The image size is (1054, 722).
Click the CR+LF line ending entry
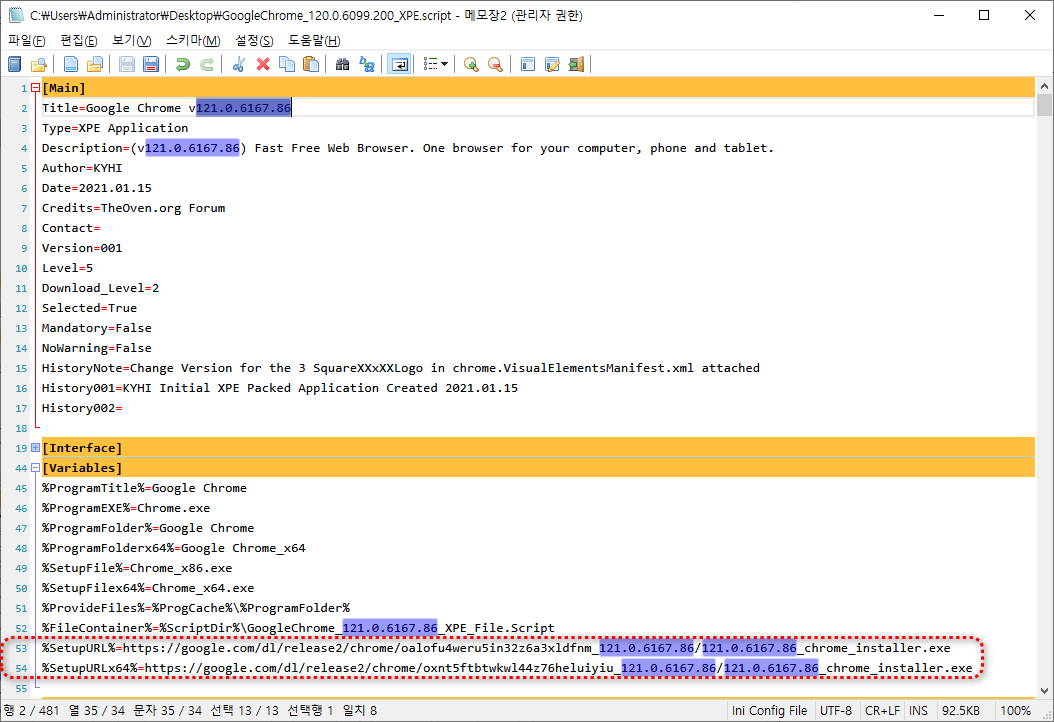click(x=882, y=711)
